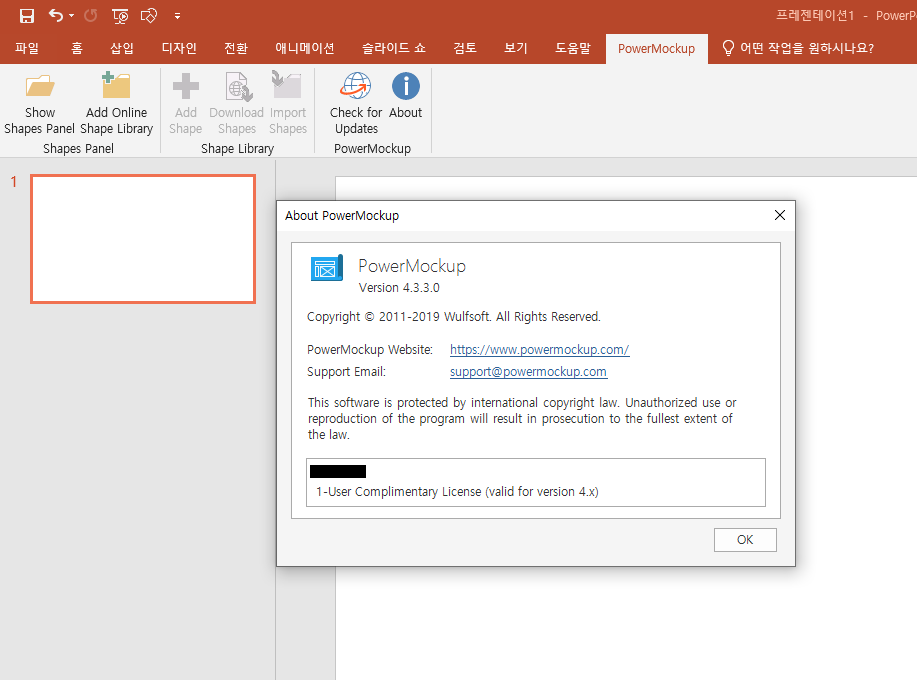Open the 전환 ribbon tab
Image resolution: width=917 pixels, height=680 pixels.
click(236, 49)
